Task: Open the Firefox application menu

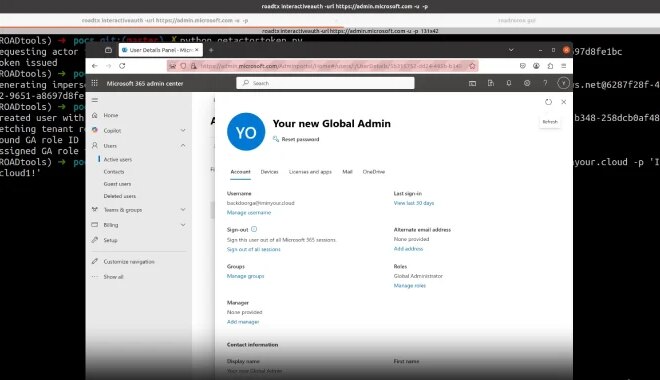Action: 564,66
